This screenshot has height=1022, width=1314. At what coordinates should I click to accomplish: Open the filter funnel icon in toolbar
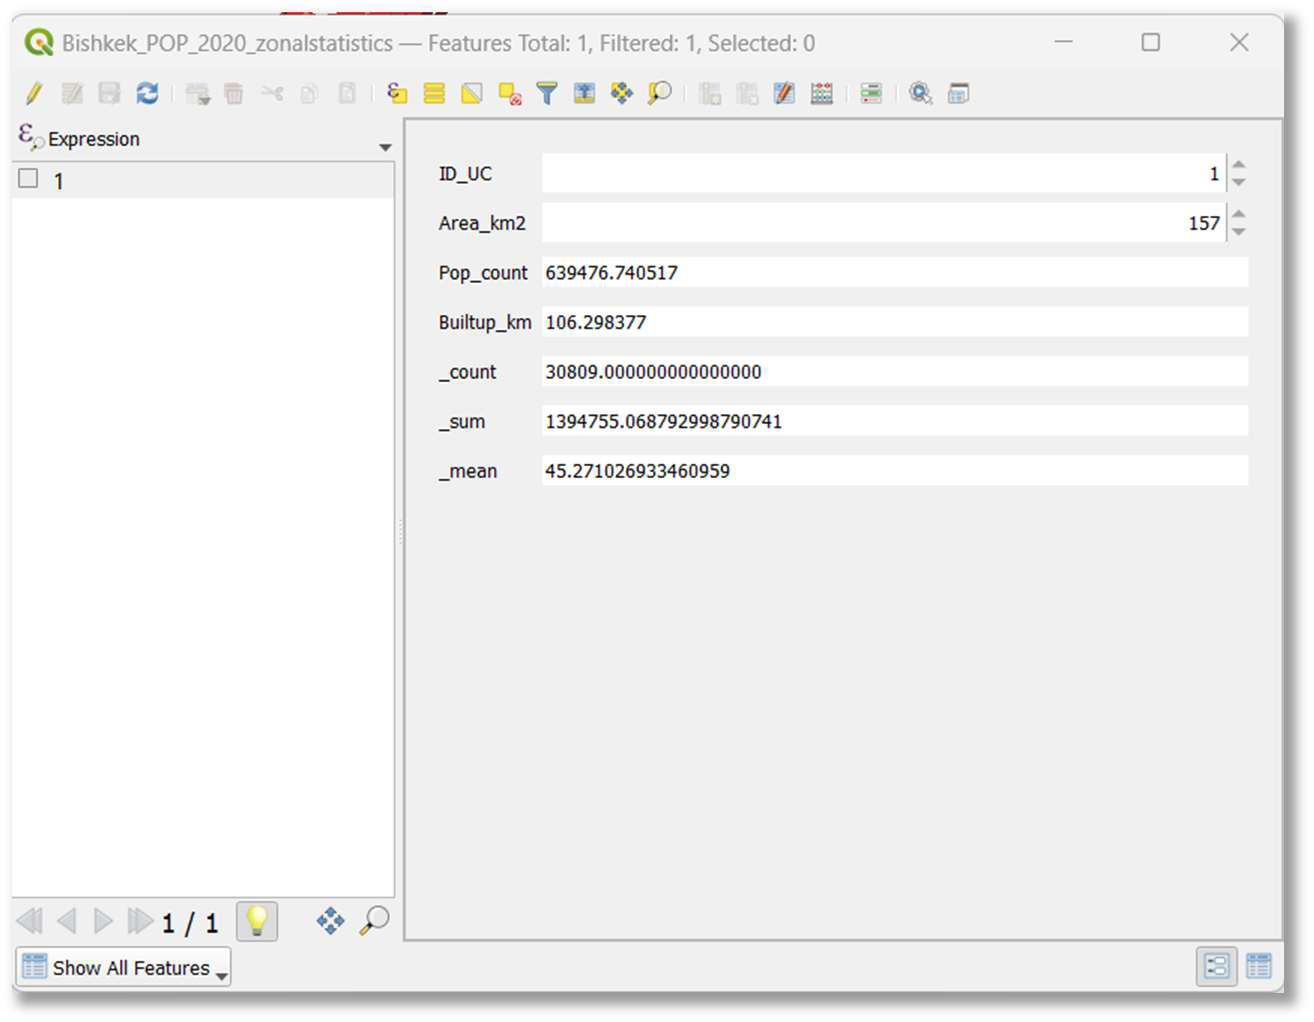pyautogui.click(x=547, y=94)
